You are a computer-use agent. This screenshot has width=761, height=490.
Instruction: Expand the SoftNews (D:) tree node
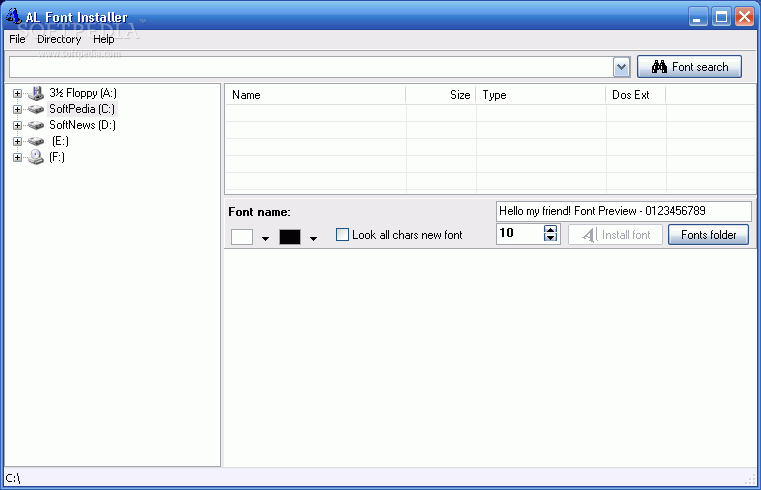click(17, 125)
